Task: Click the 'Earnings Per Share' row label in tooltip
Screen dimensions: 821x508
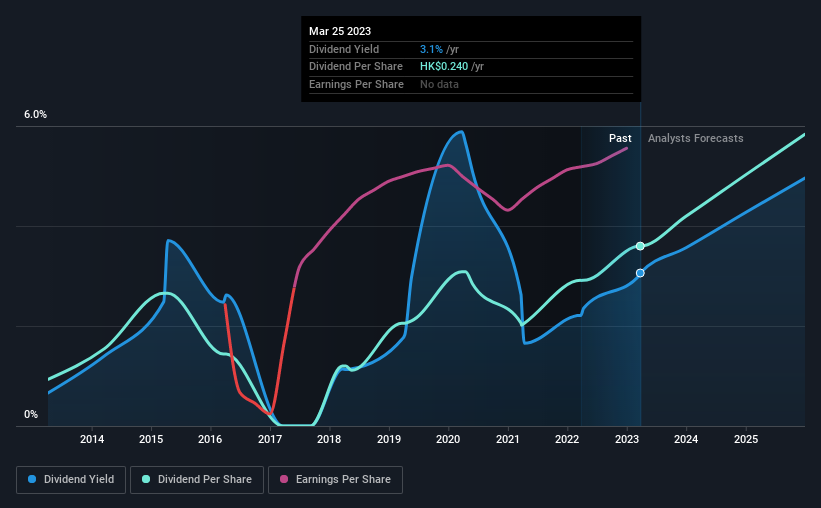Action: pyautogui.click(x=356, y=84)
